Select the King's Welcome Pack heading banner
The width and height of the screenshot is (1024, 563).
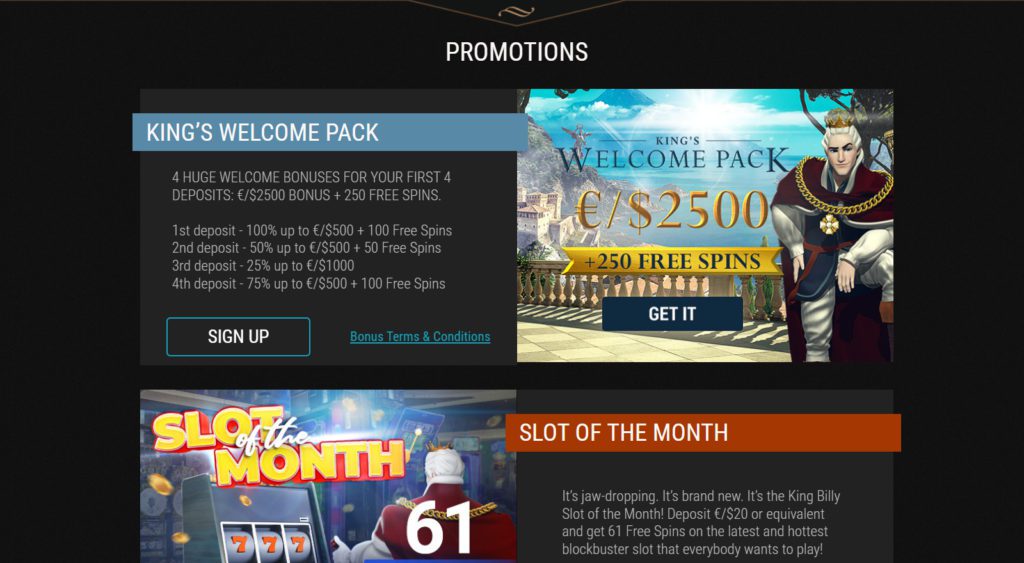tap(330, 132)
